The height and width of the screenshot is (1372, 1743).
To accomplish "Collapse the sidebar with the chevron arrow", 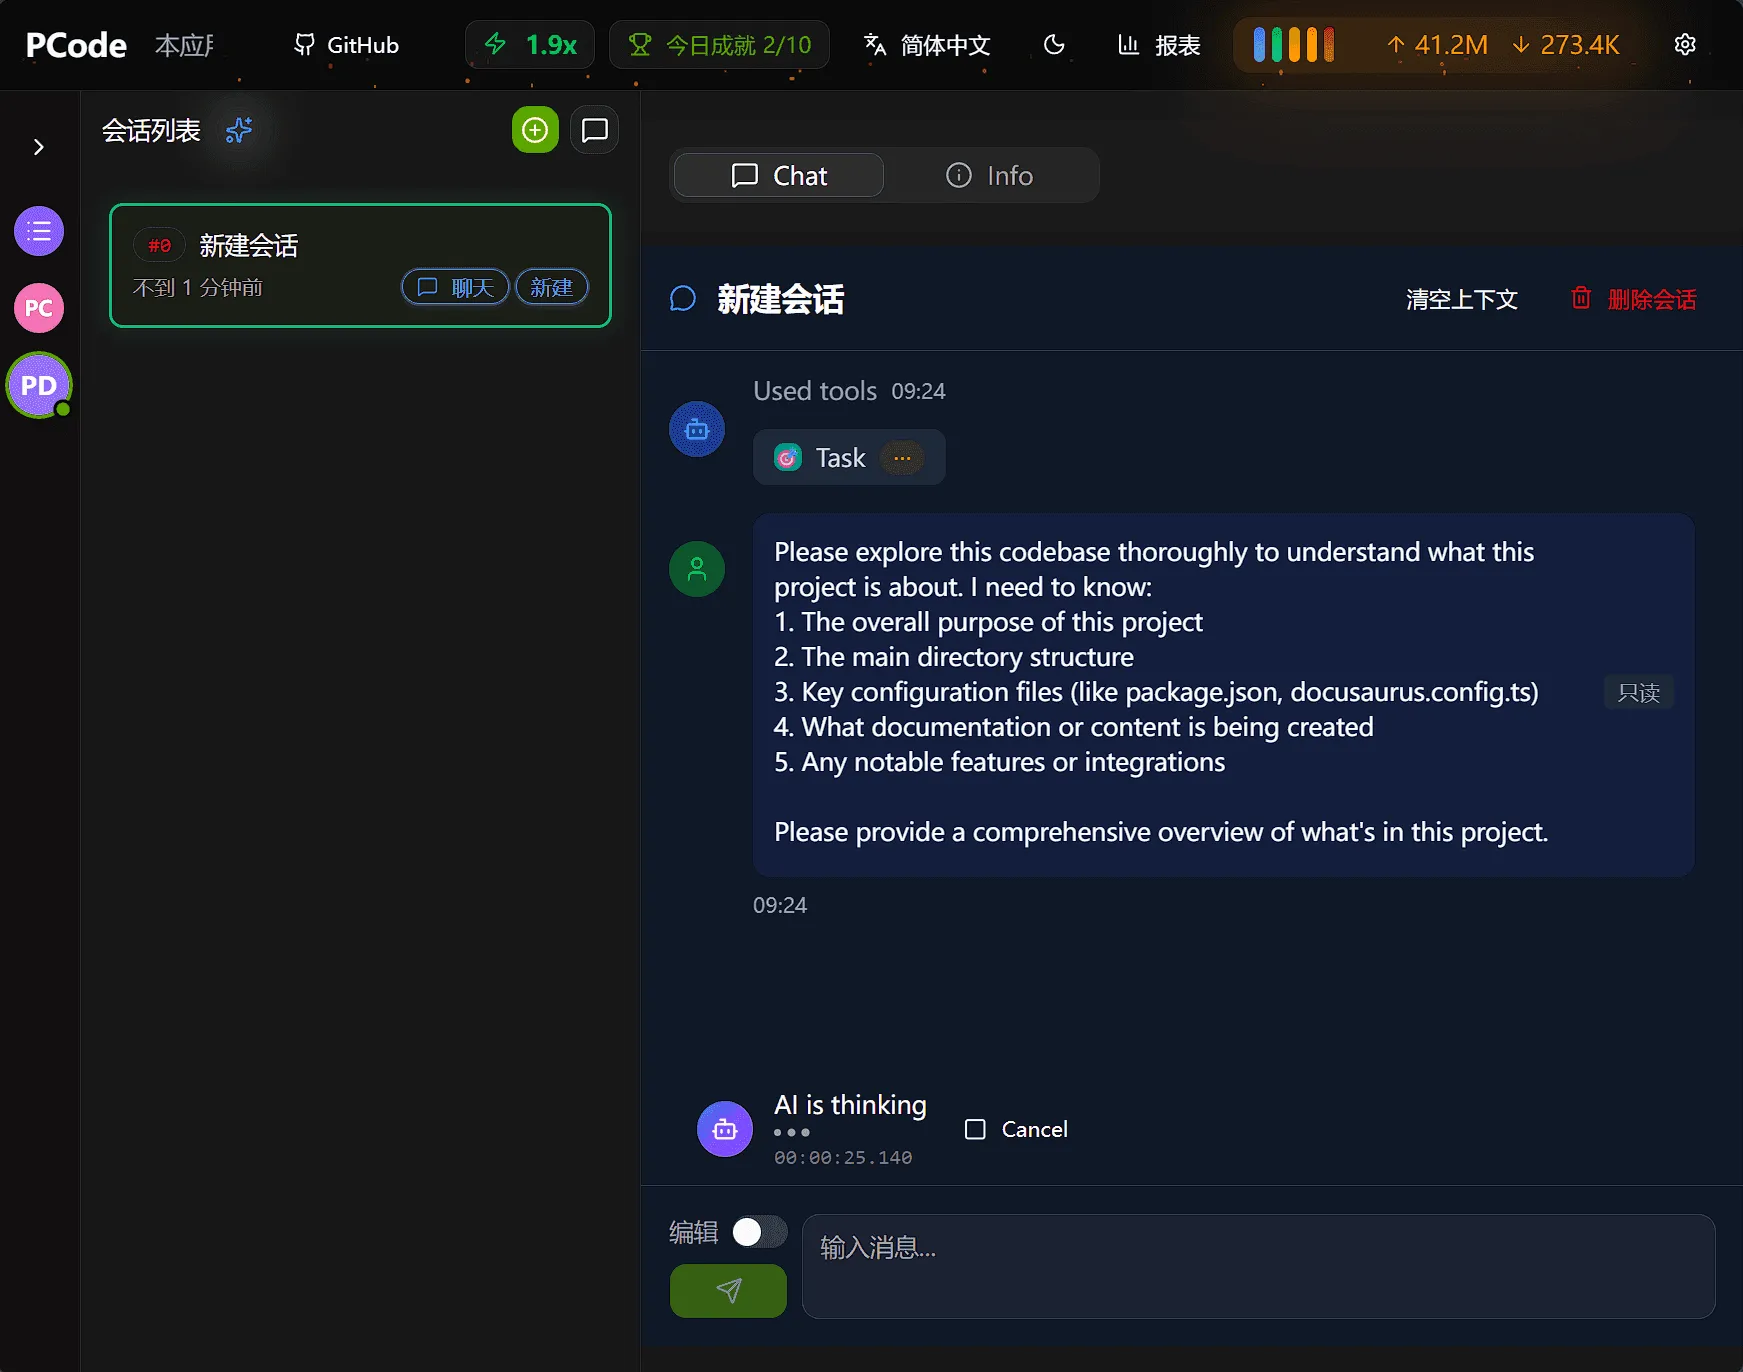I will pos(39,146).
